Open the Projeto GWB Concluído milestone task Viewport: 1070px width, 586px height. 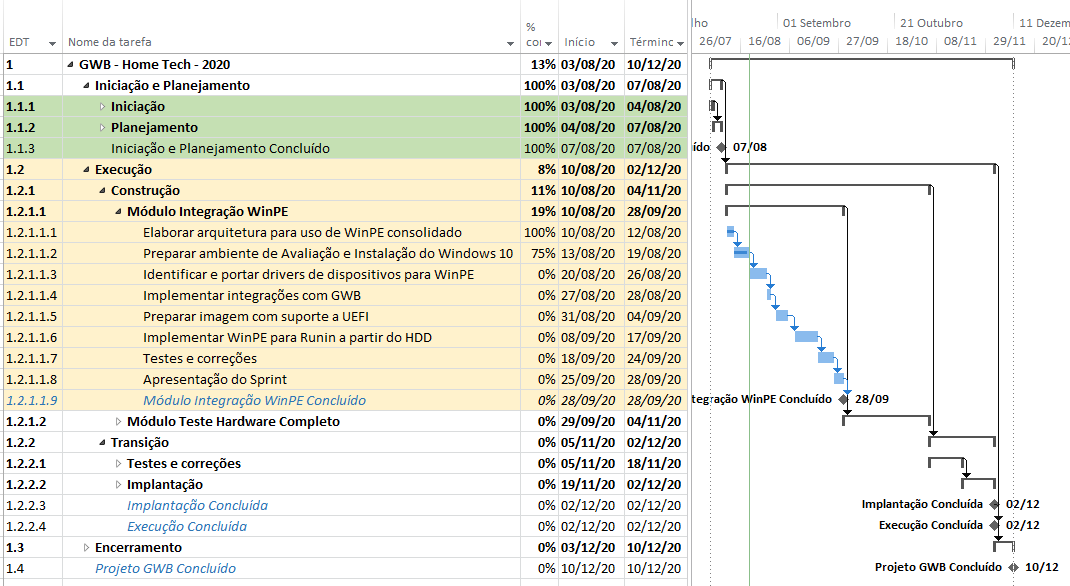point(165,568)
